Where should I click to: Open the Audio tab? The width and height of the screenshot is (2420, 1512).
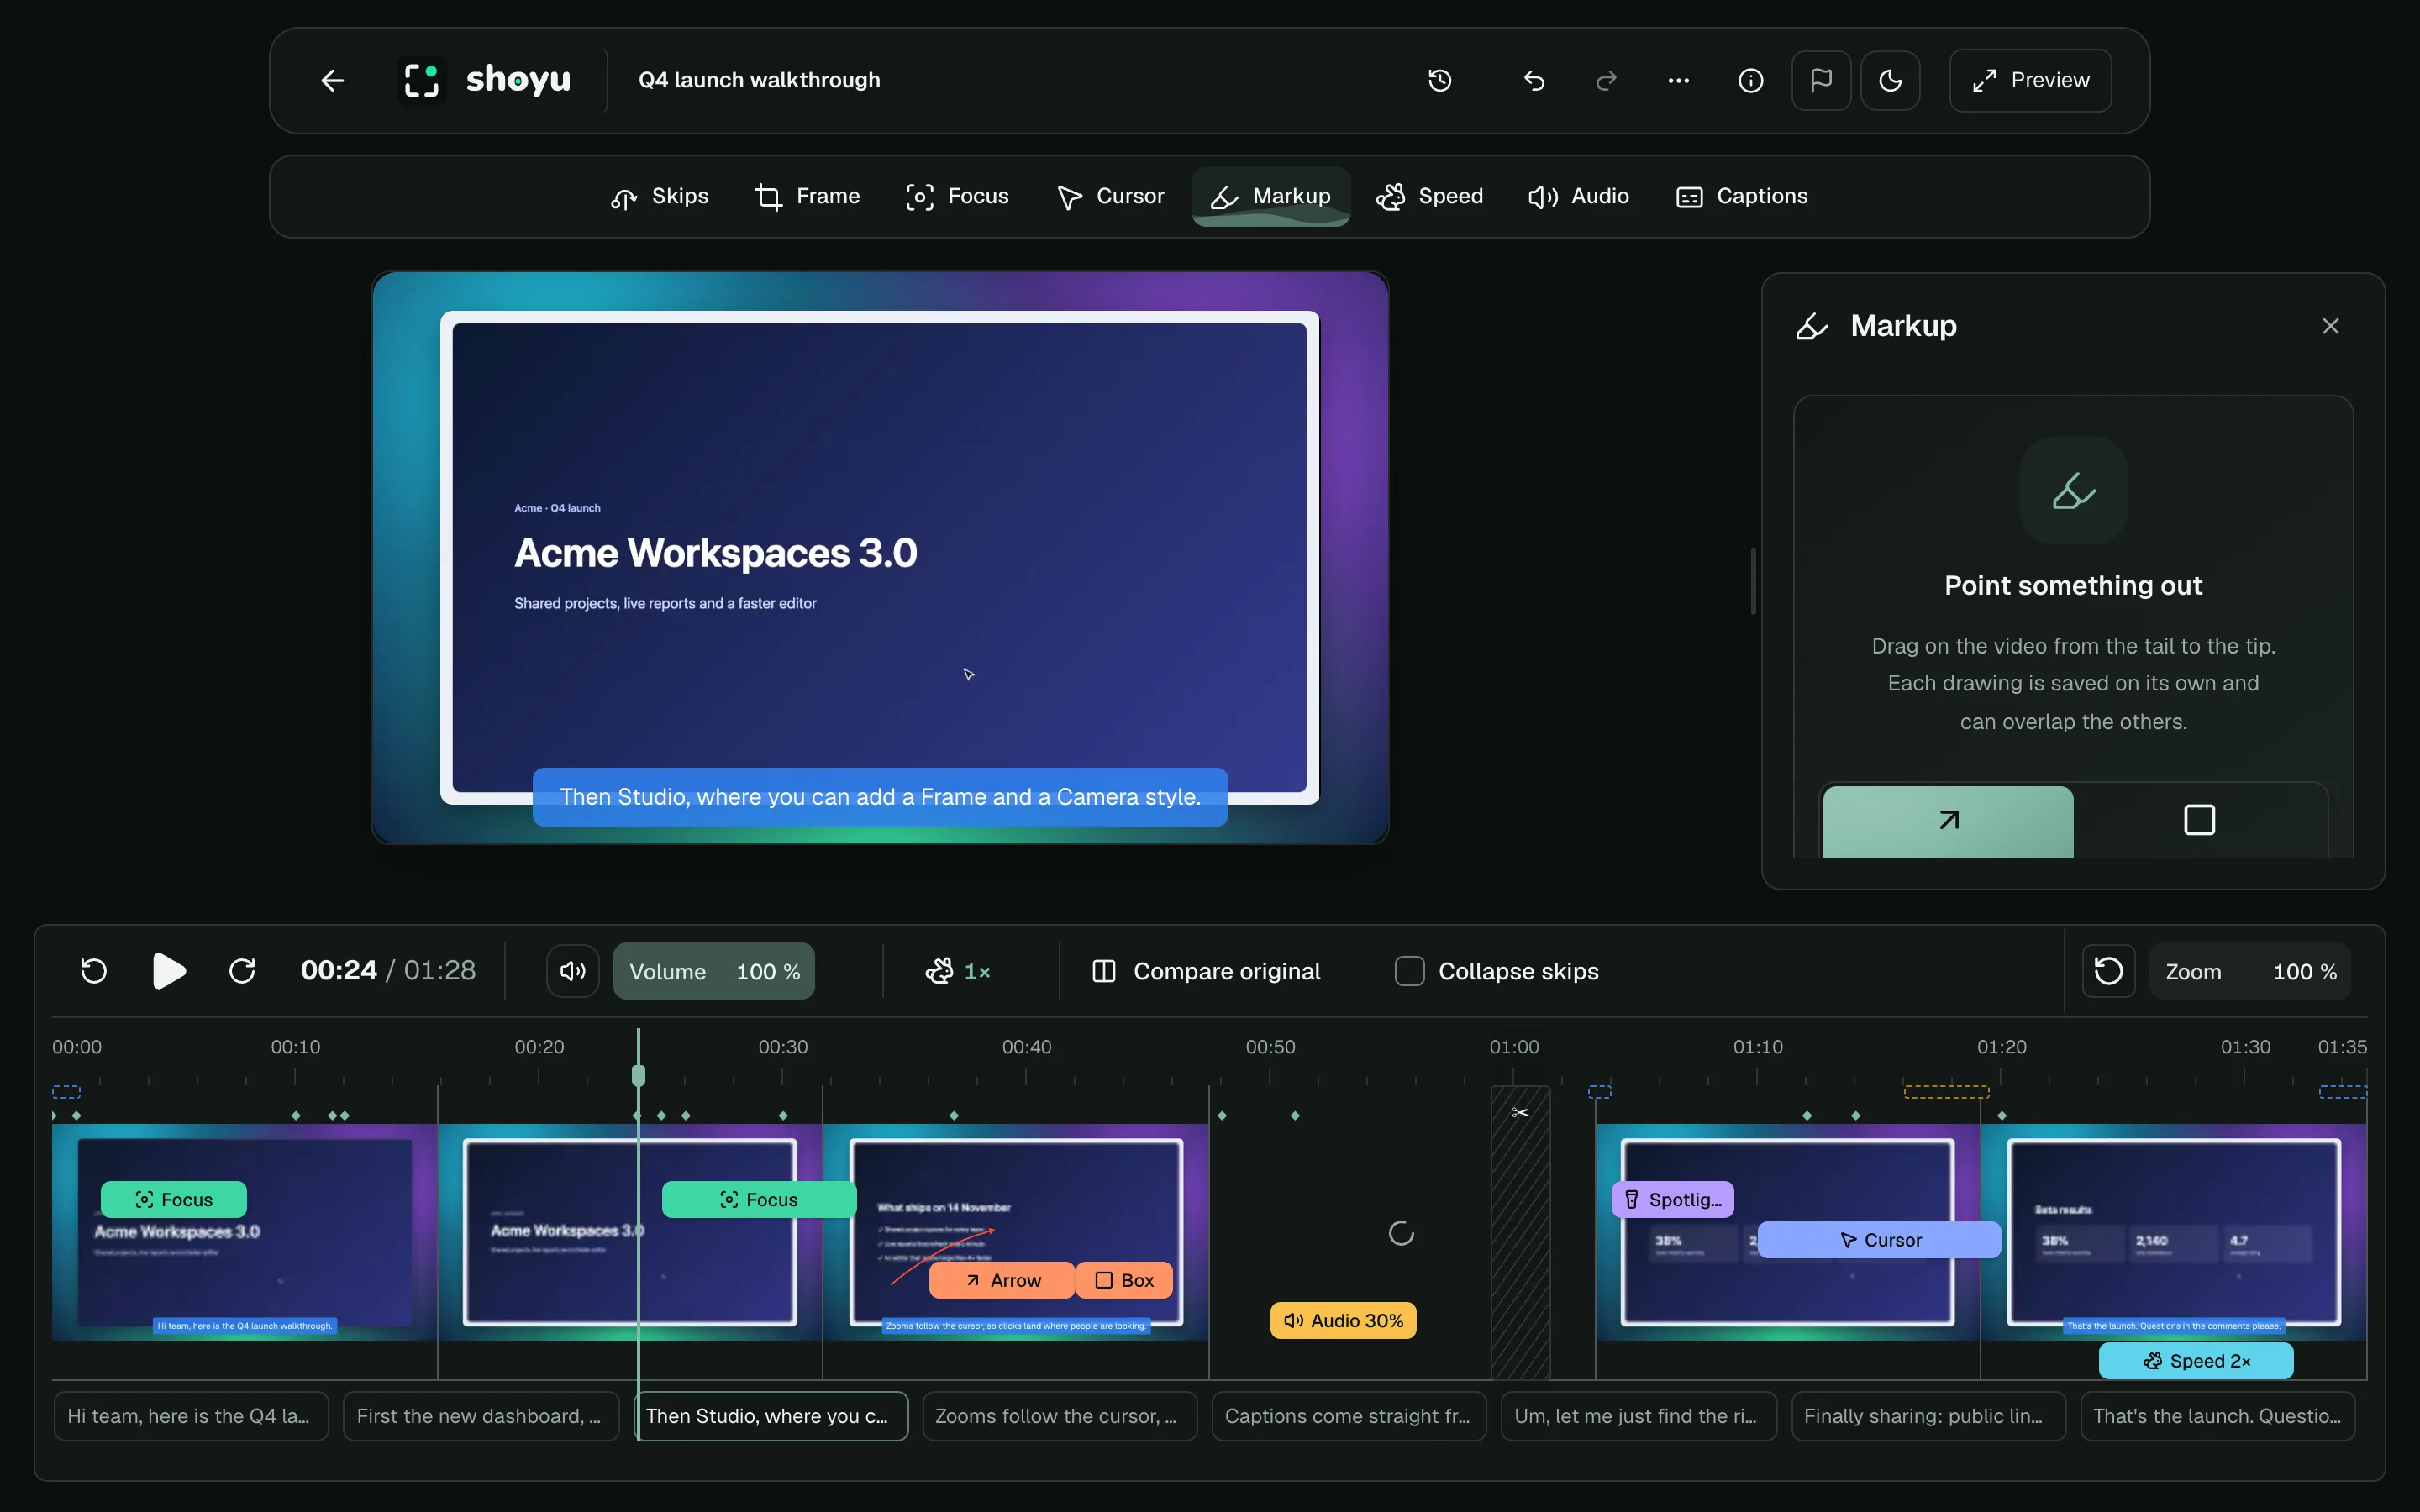click(x=1579, y=196)
